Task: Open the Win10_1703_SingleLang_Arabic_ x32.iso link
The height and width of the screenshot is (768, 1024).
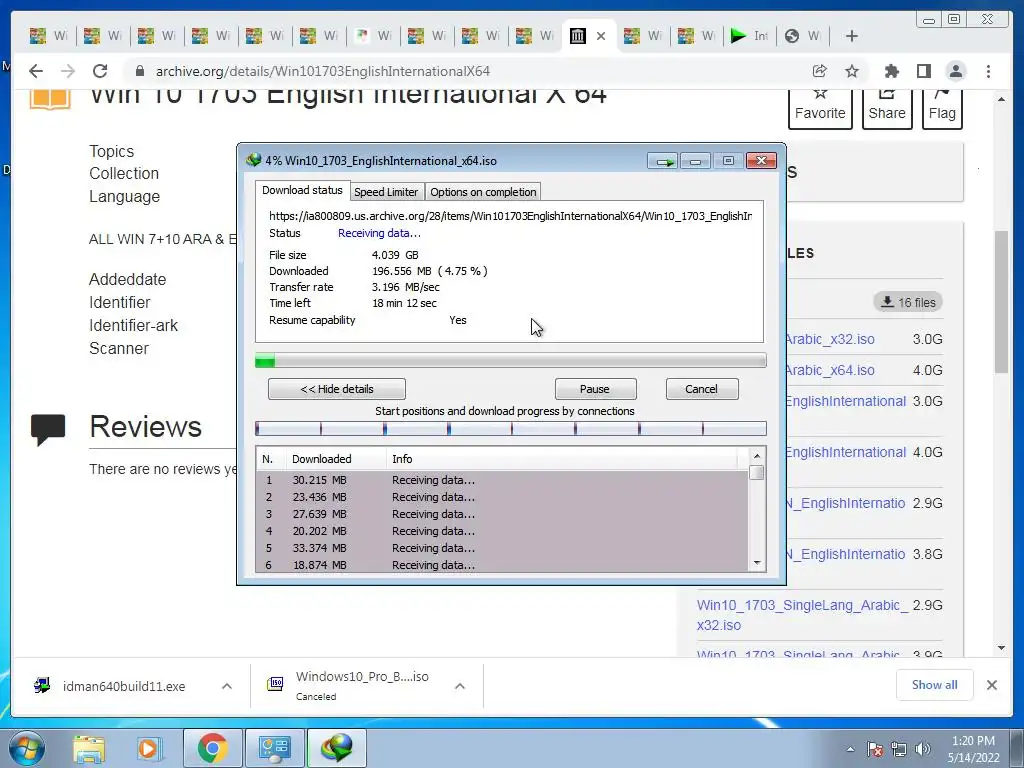Action: click(x=802, y=615)
